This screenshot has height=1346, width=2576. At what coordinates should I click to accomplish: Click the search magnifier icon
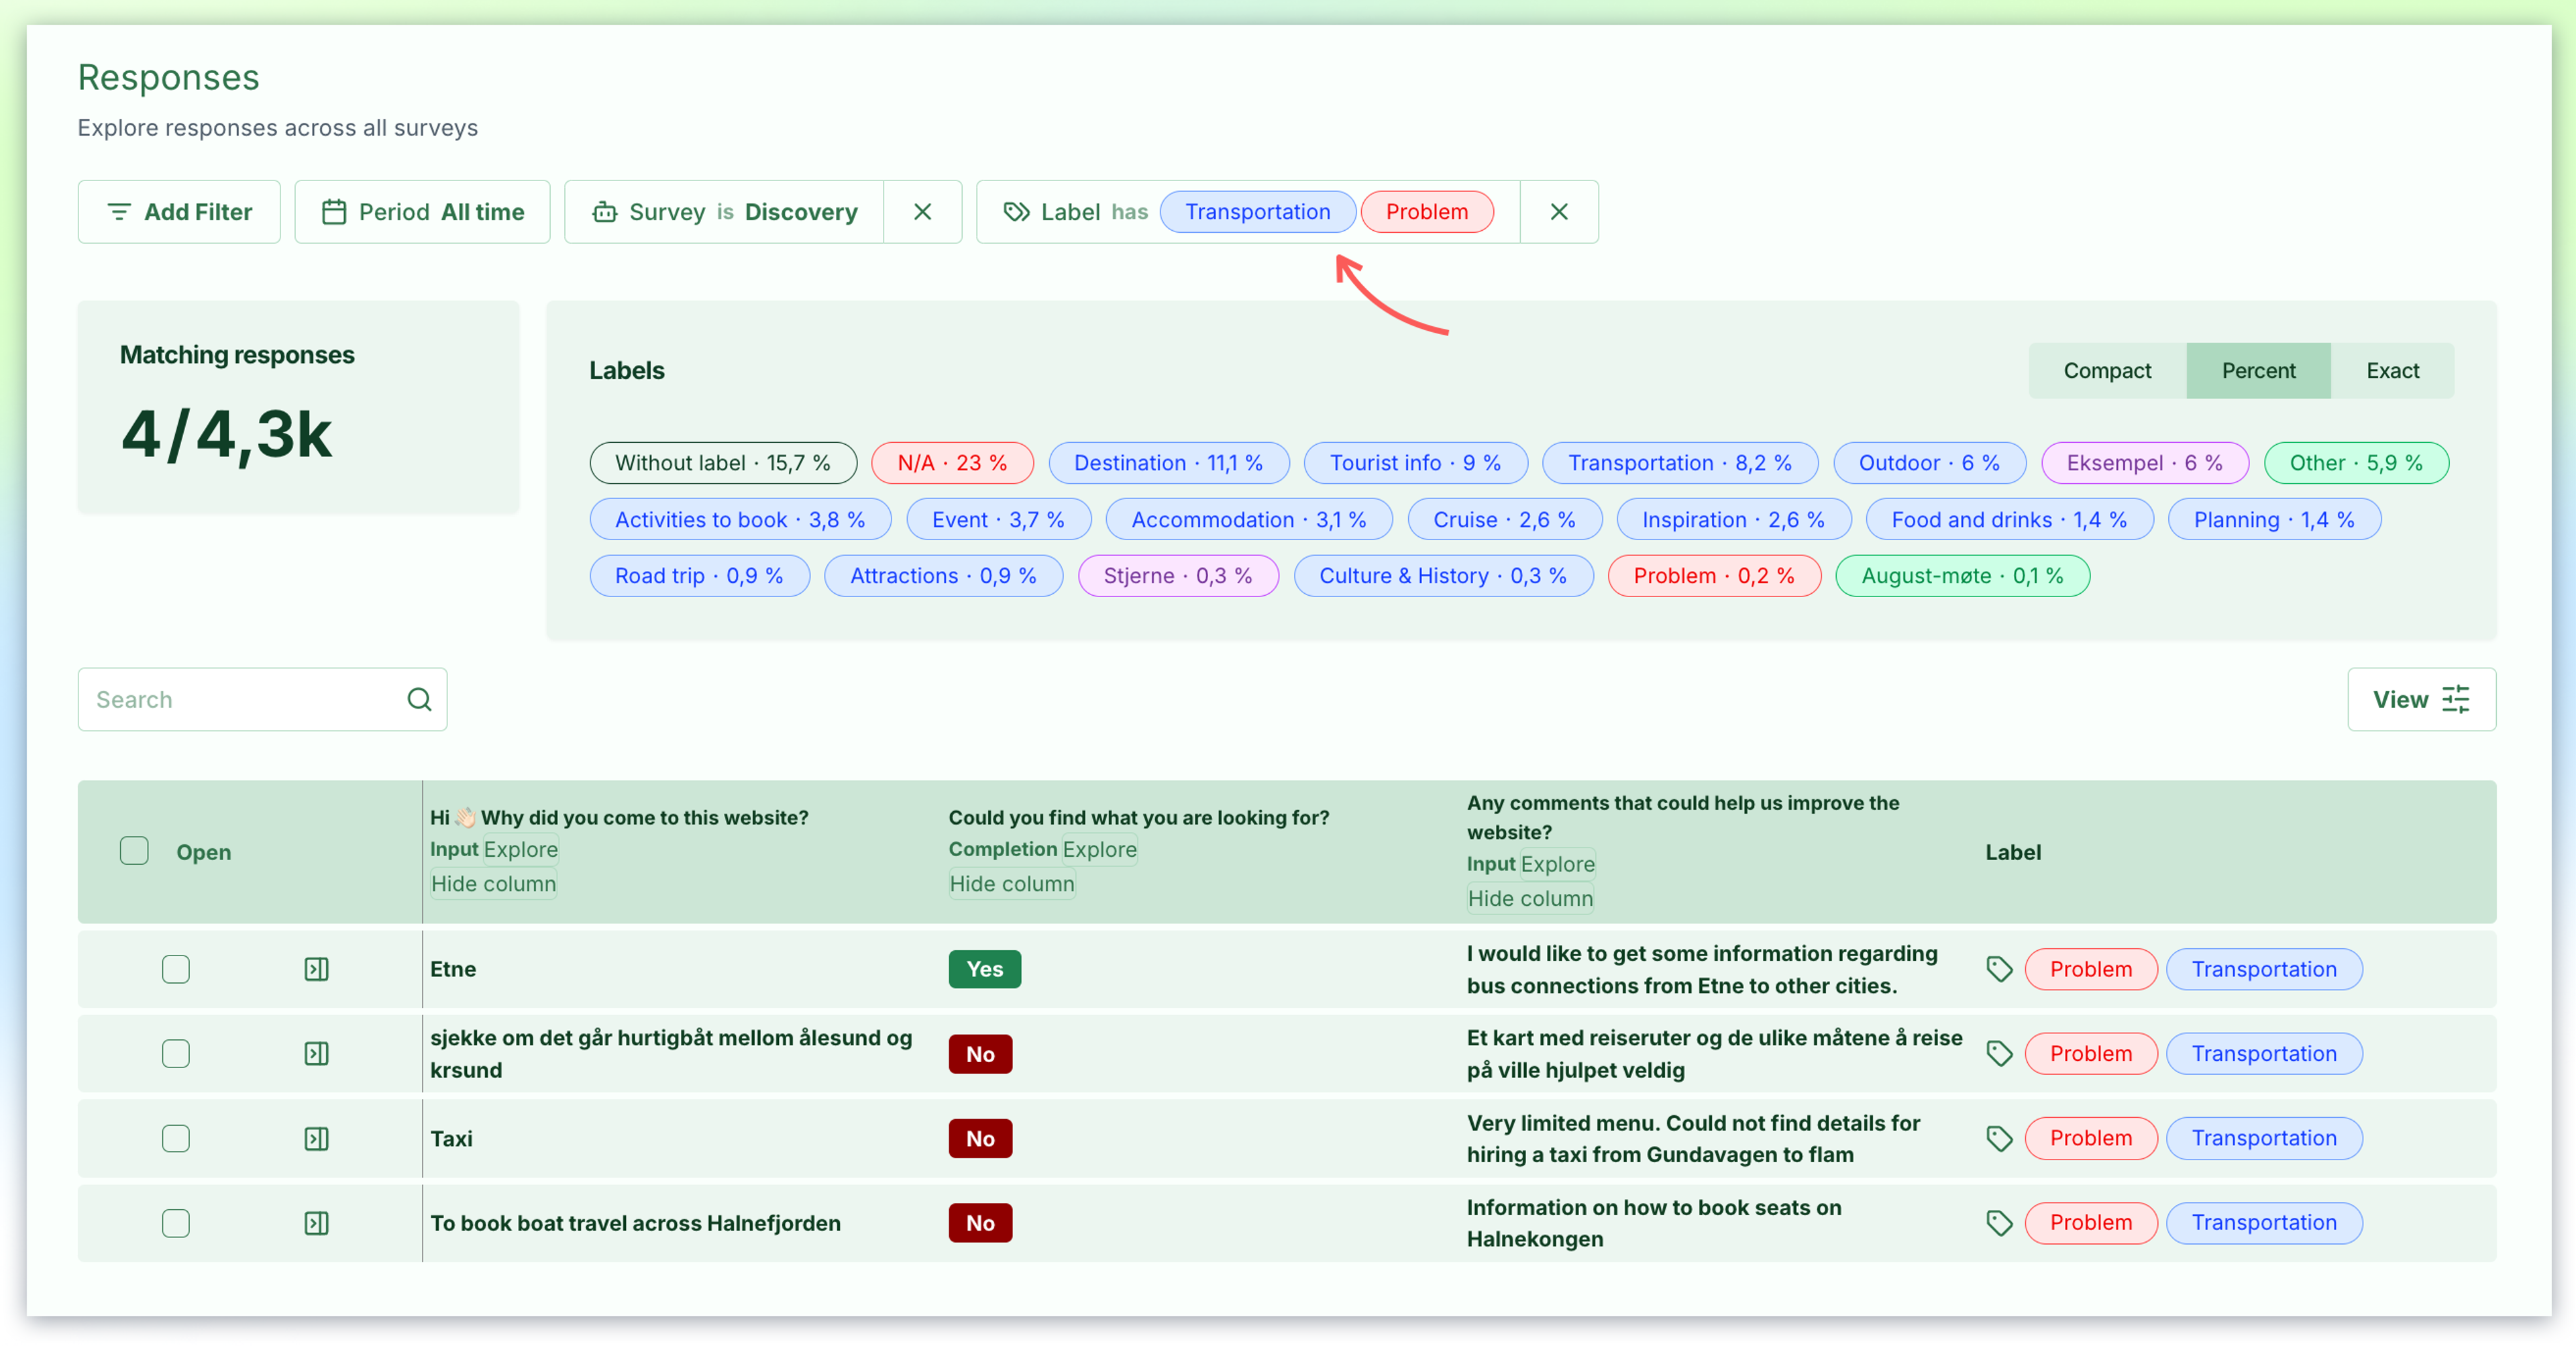(419, 700)
